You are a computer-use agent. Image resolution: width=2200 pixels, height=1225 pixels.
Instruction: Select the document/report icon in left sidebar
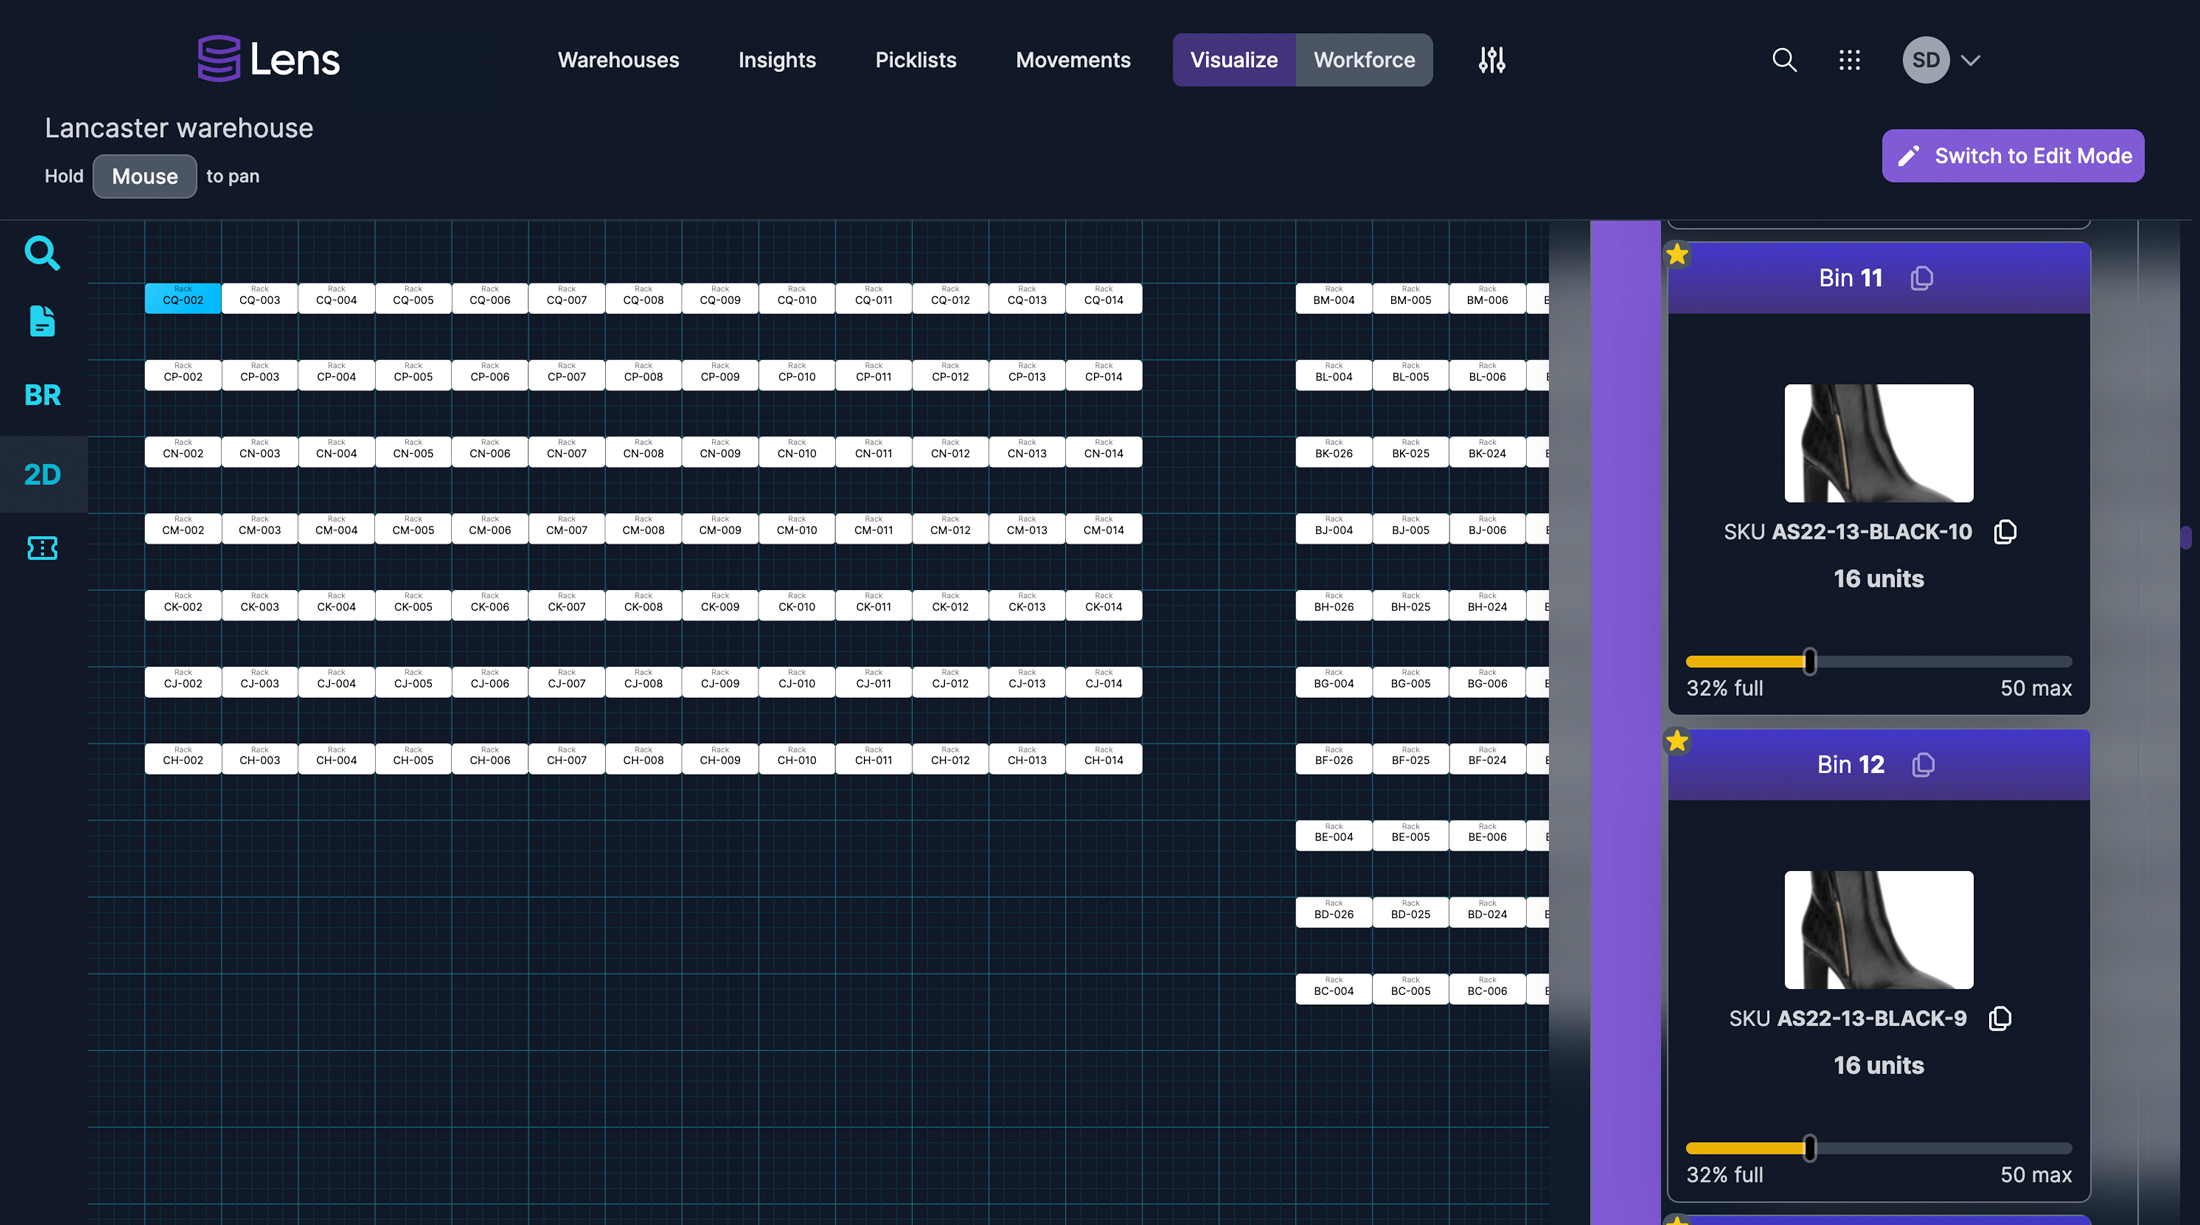click(x=42, y=321)
